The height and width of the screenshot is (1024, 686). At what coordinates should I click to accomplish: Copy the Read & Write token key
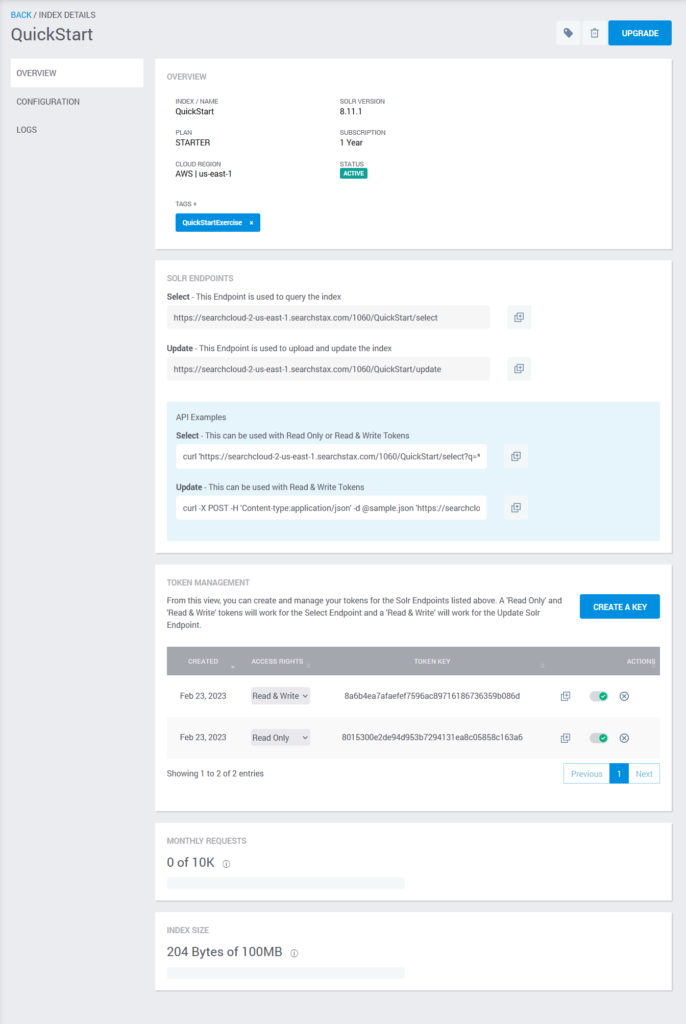(565, 696)
